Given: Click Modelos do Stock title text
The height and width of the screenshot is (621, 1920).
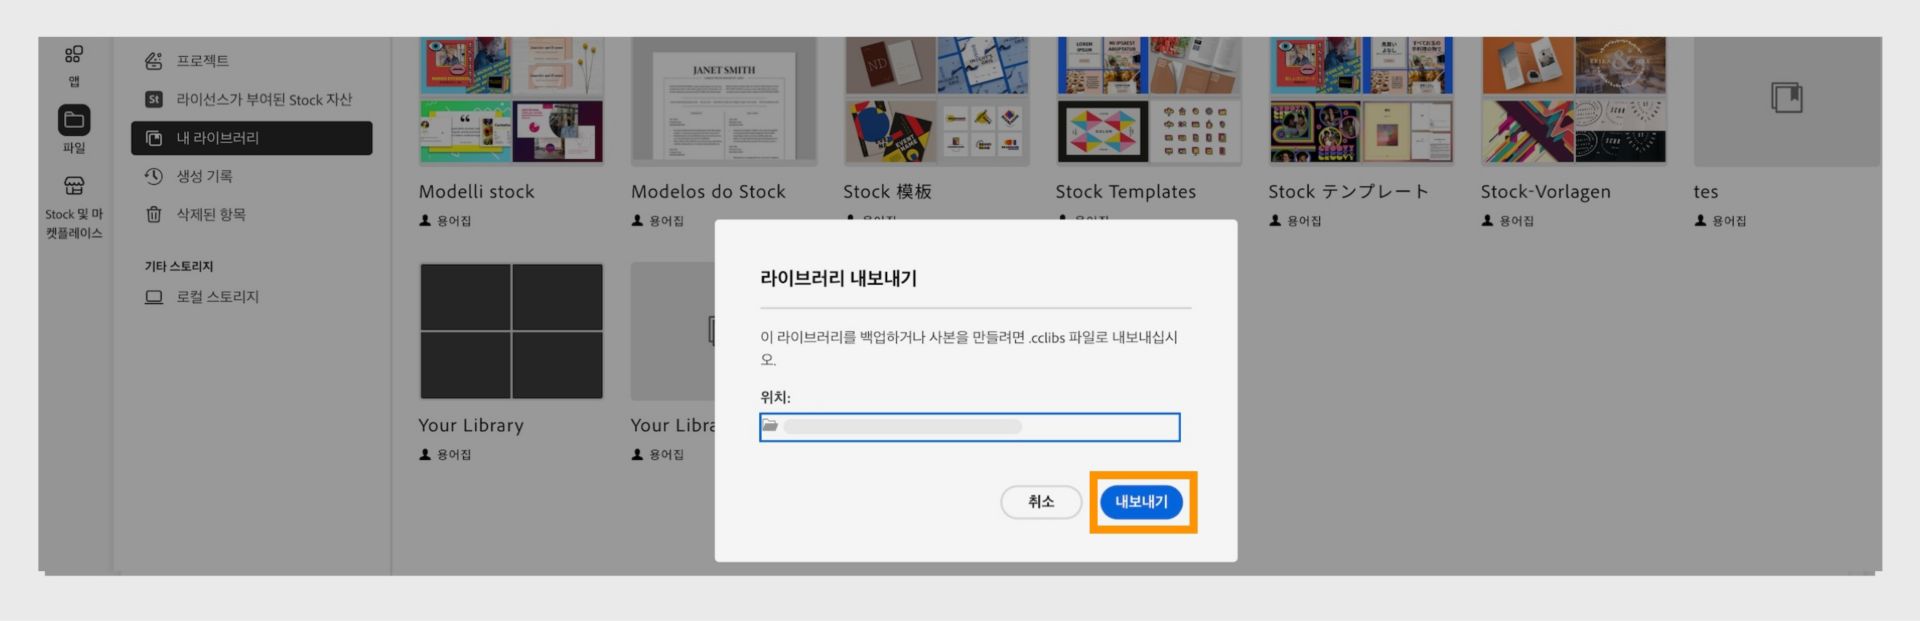Looking at the screenshot, I should point(708,191).
